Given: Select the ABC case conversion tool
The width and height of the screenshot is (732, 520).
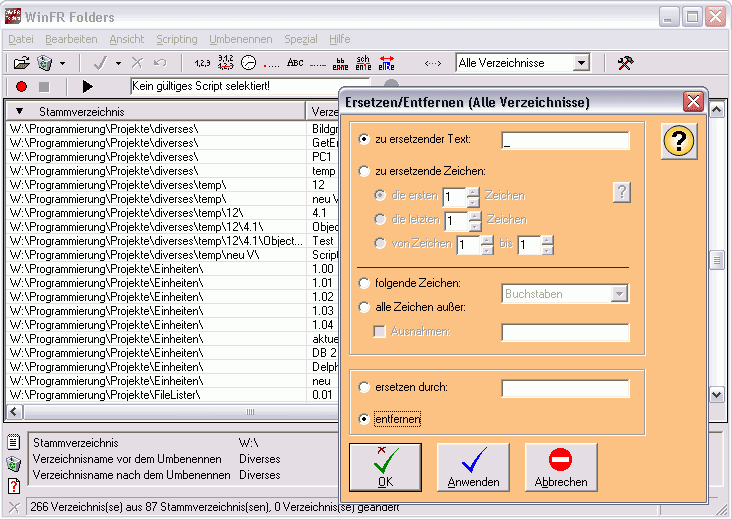Looking at the screenshot, I should coord(295,63).
